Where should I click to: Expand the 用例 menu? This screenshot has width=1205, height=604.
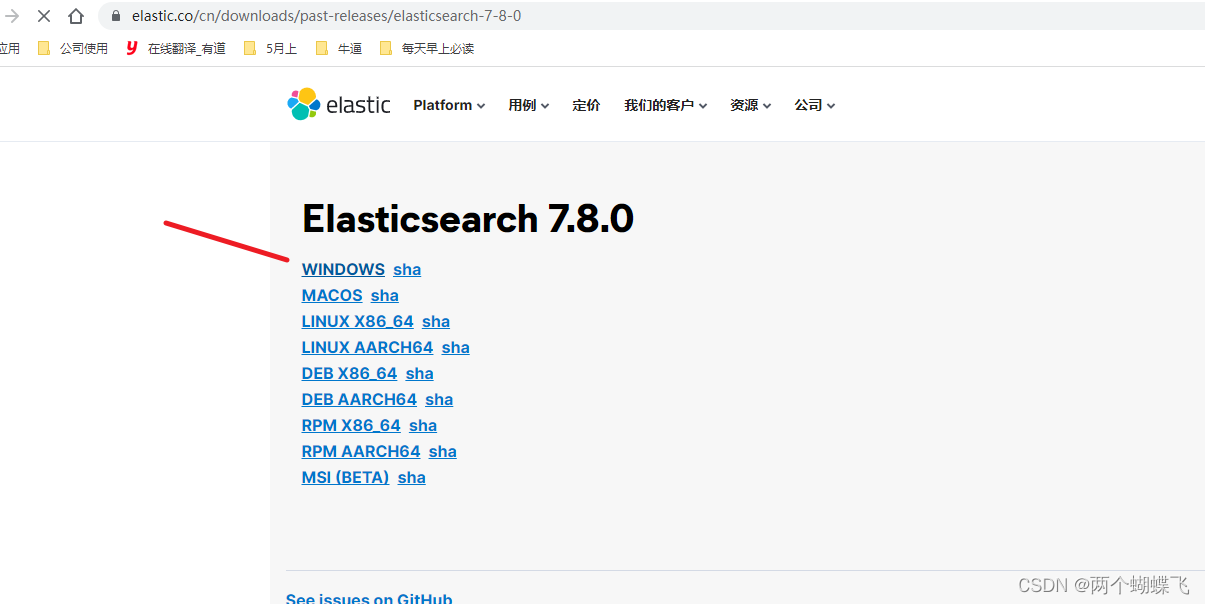(x=529, y=105)
